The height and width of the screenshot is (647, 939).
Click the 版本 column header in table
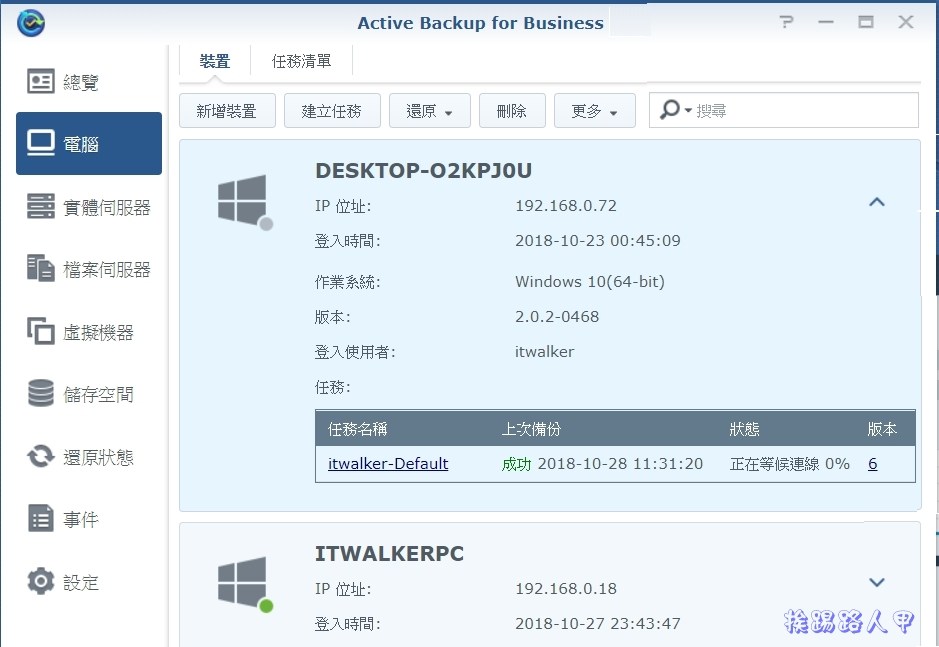882,429
